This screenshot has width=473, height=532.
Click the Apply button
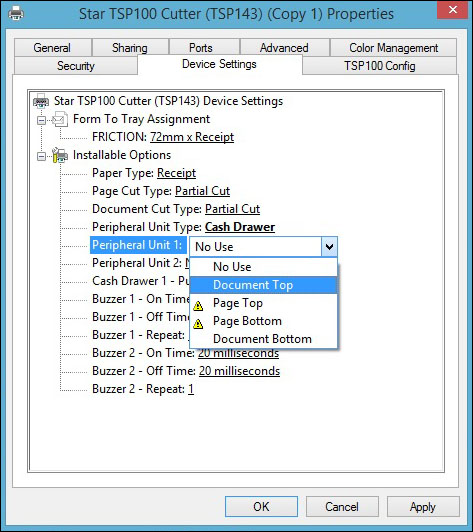click(x=423, y=507)
